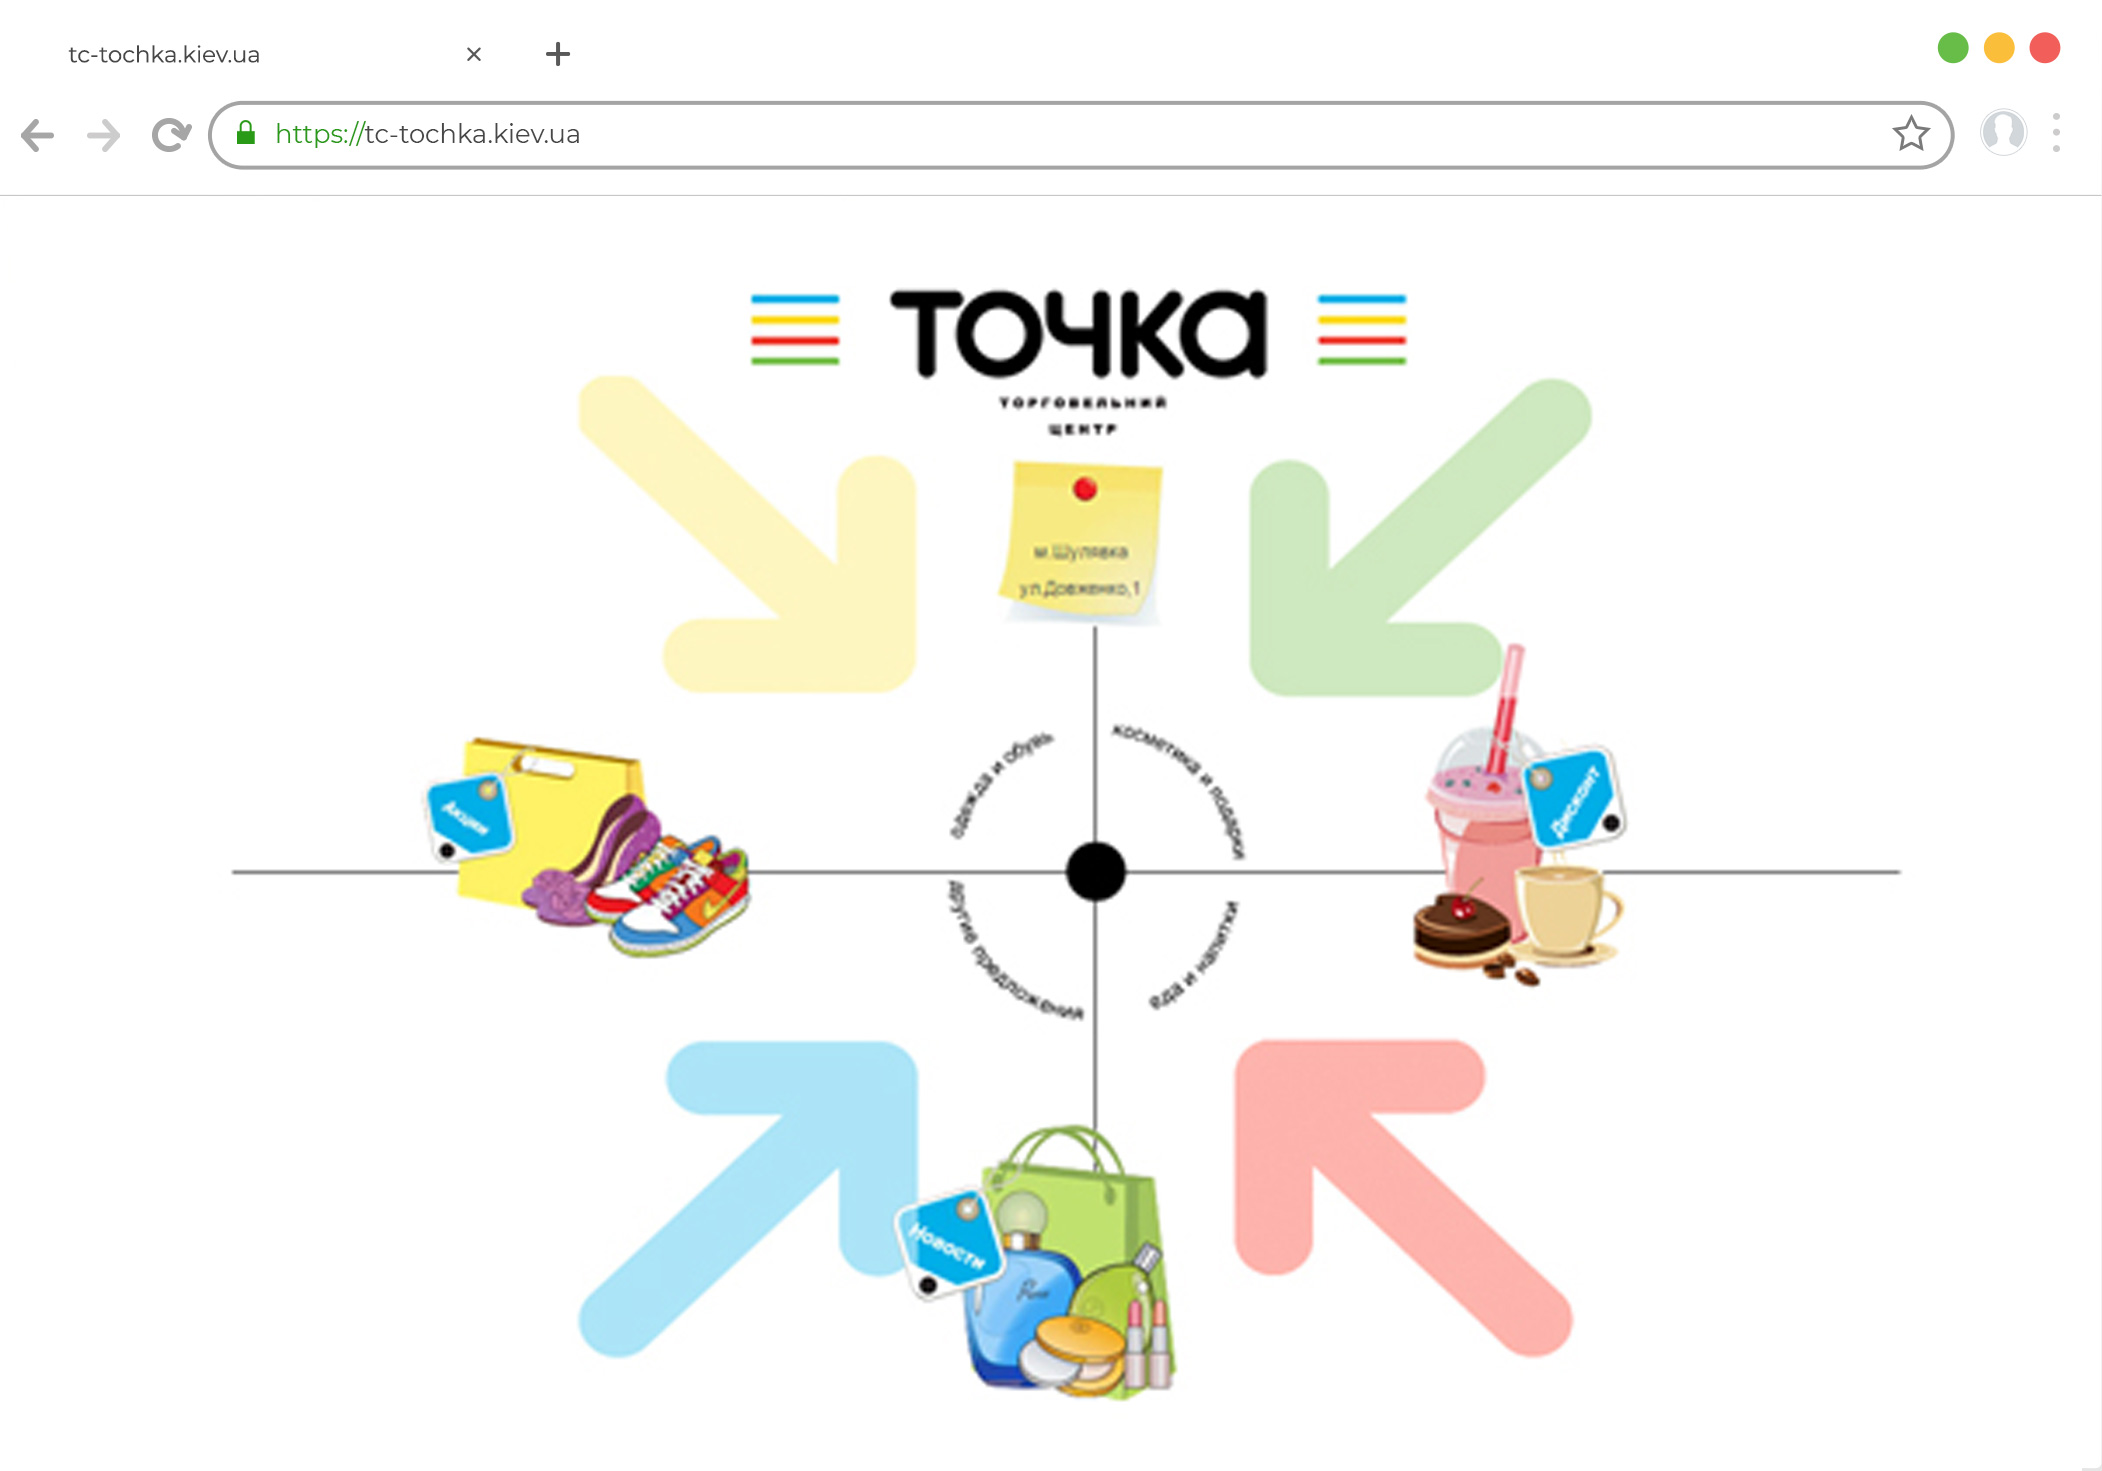Click the black center dot
Screen dimensions: 2102x1471
(x=1096, y=871)
